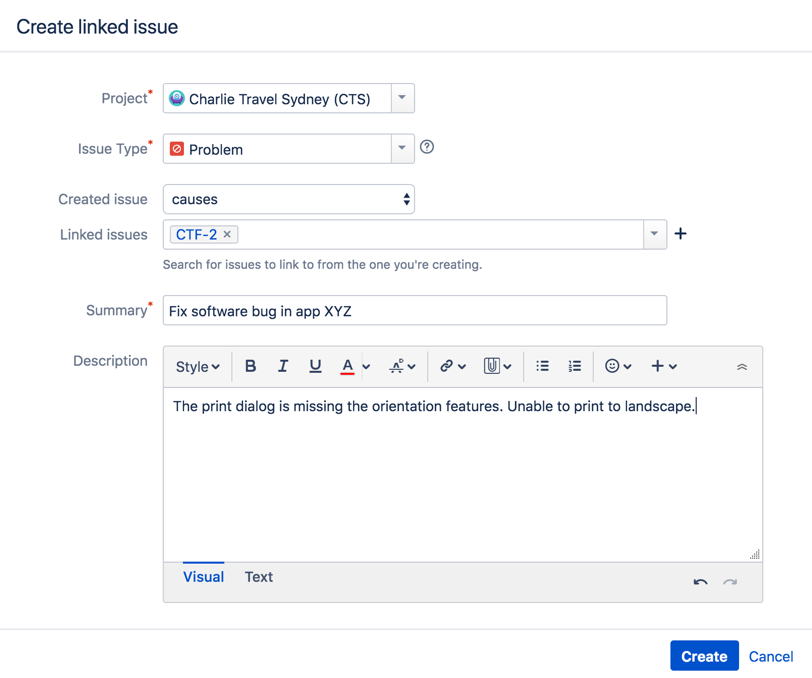The height and width of the screenshot is (678, 812).
Task: Switch to the Text editor tab
Action: [x=258, y=577]
